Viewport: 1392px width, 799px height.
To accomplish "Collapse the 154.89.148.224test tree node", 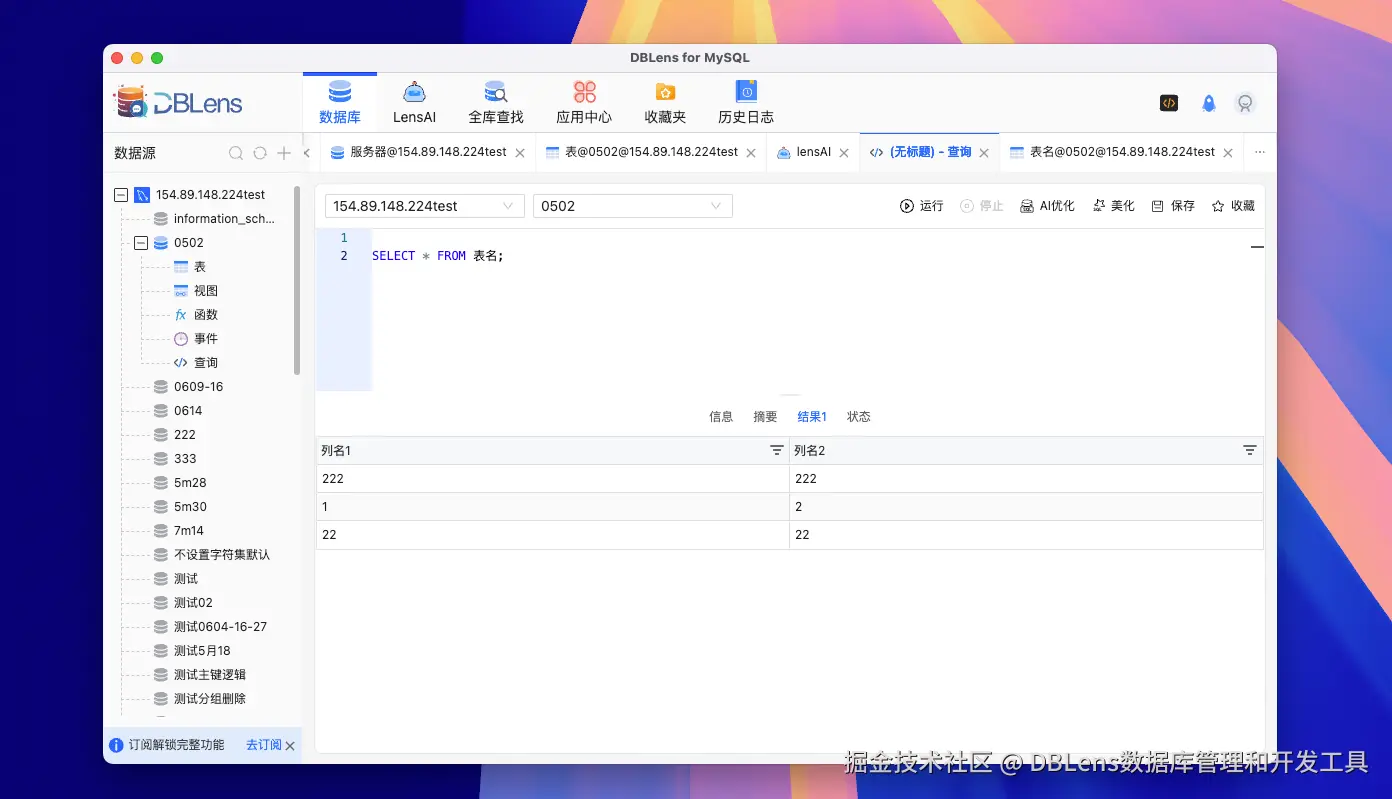I will pyautogui.click(x=121, y=195).
